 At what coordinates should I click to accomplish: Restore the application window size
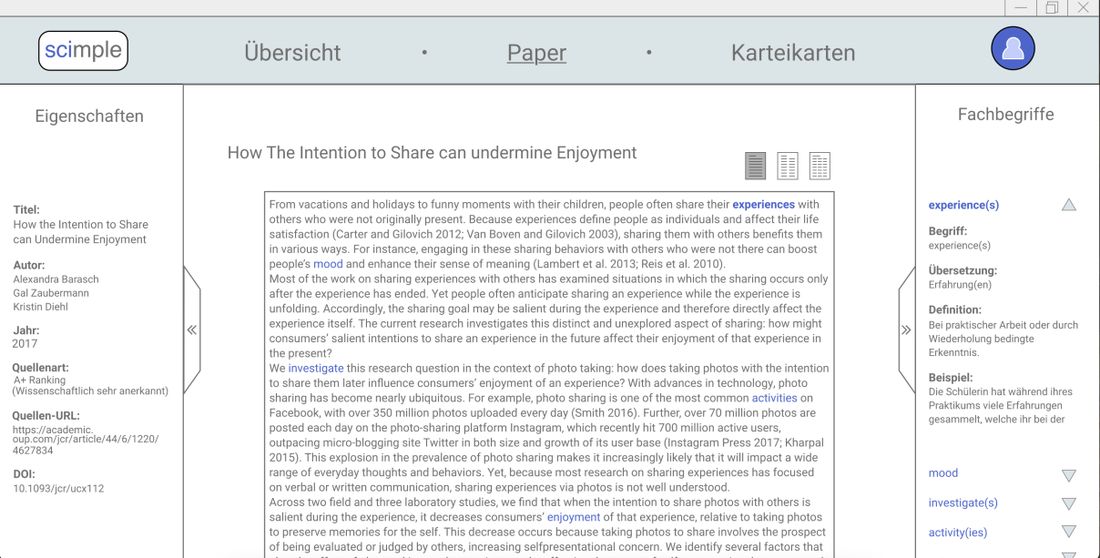tap(1052, 8)
